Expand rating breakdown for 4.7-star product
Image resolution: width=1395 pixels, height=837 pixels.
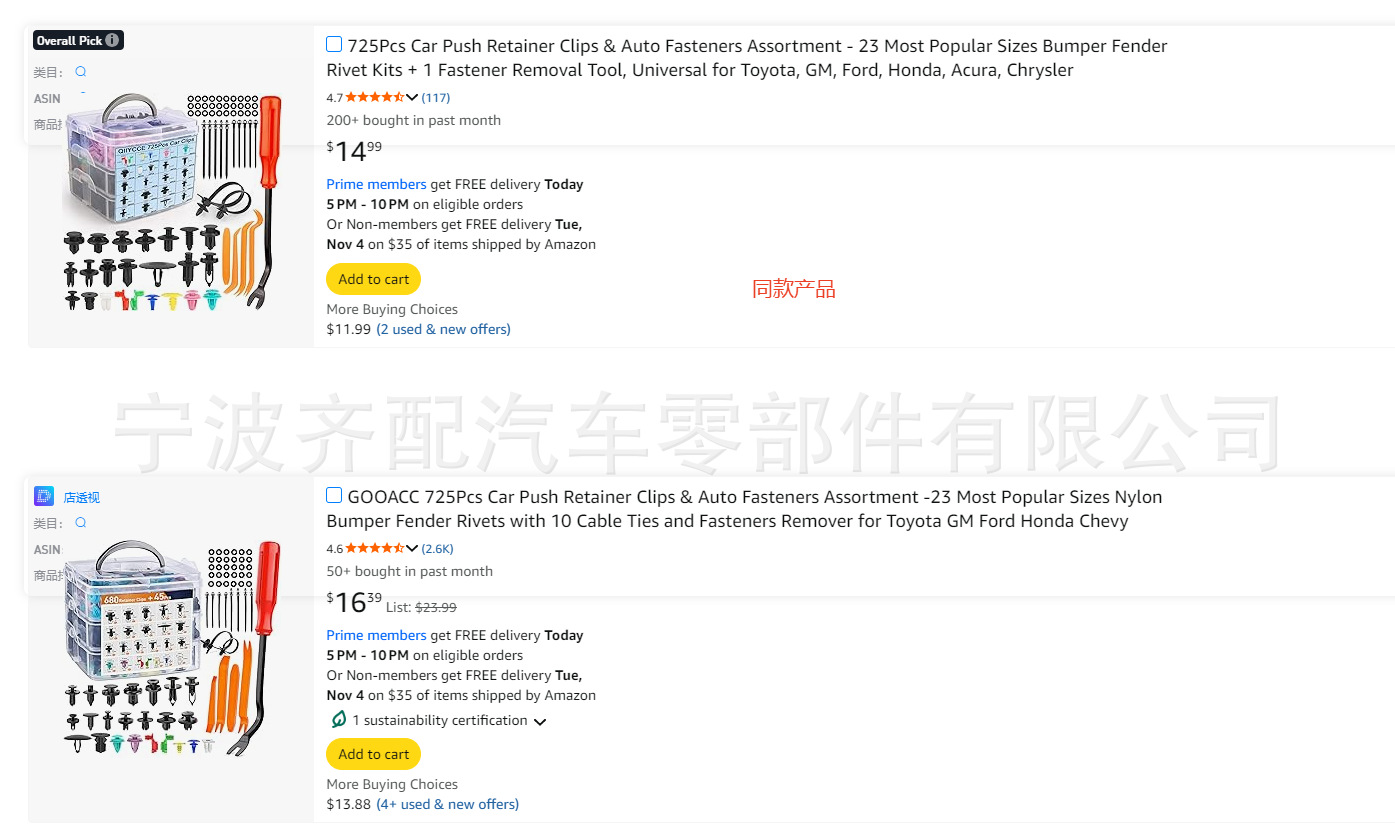(412, 98)
